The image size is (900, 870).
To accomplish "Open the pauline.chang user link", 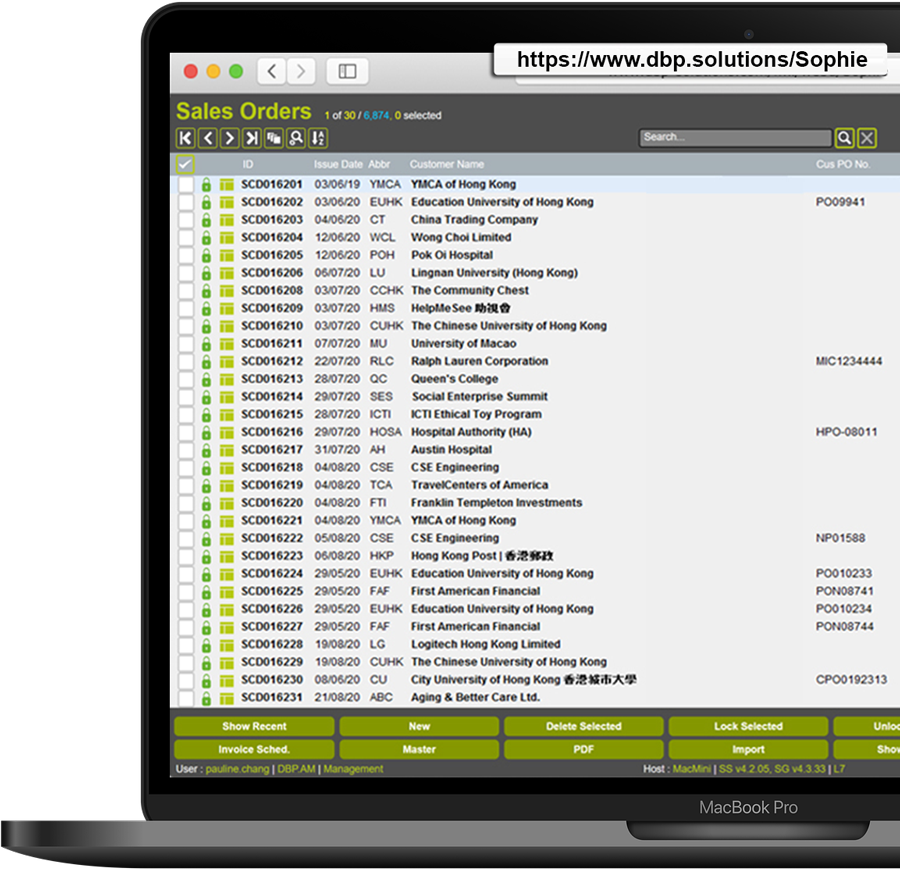I will (239, 769).
